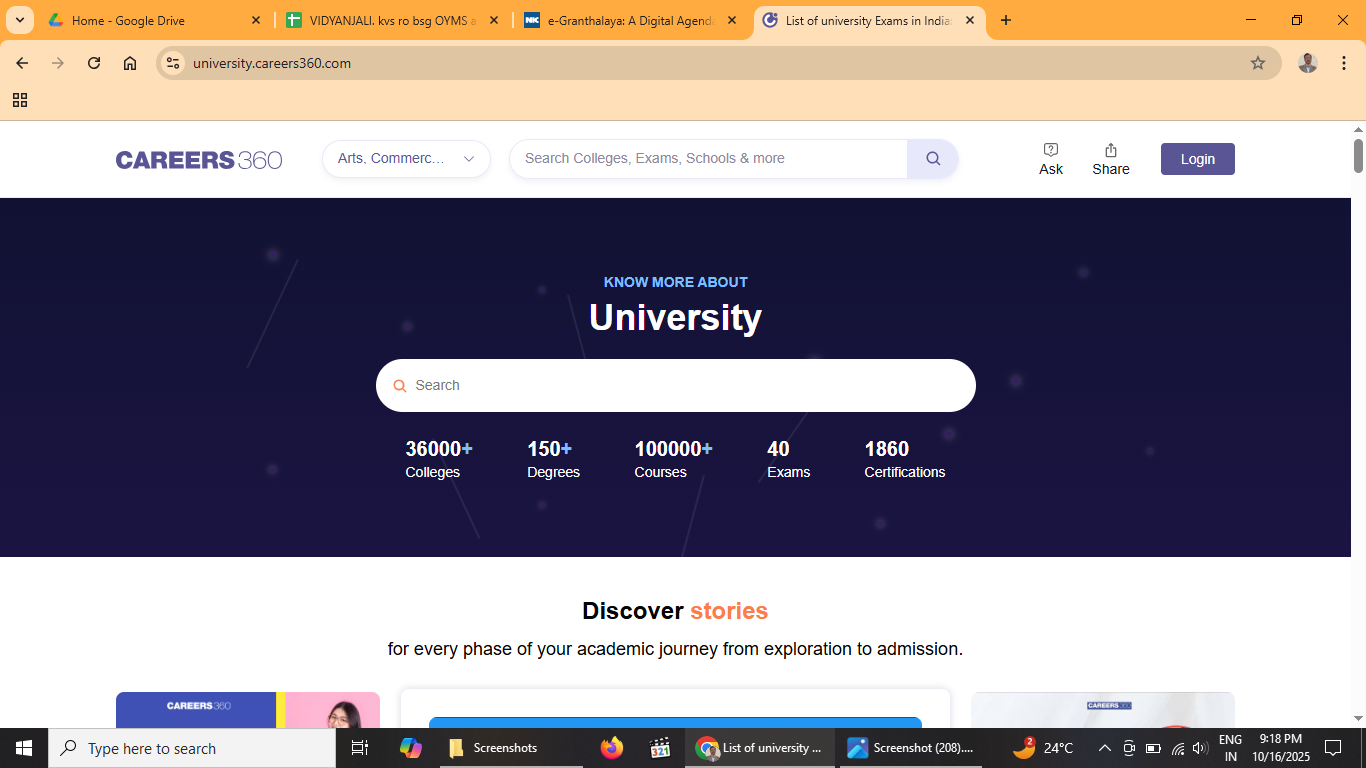The image size is (1366, 768).
Task: Switch to the e-Granthalaya tab
Action: (630, 20)
